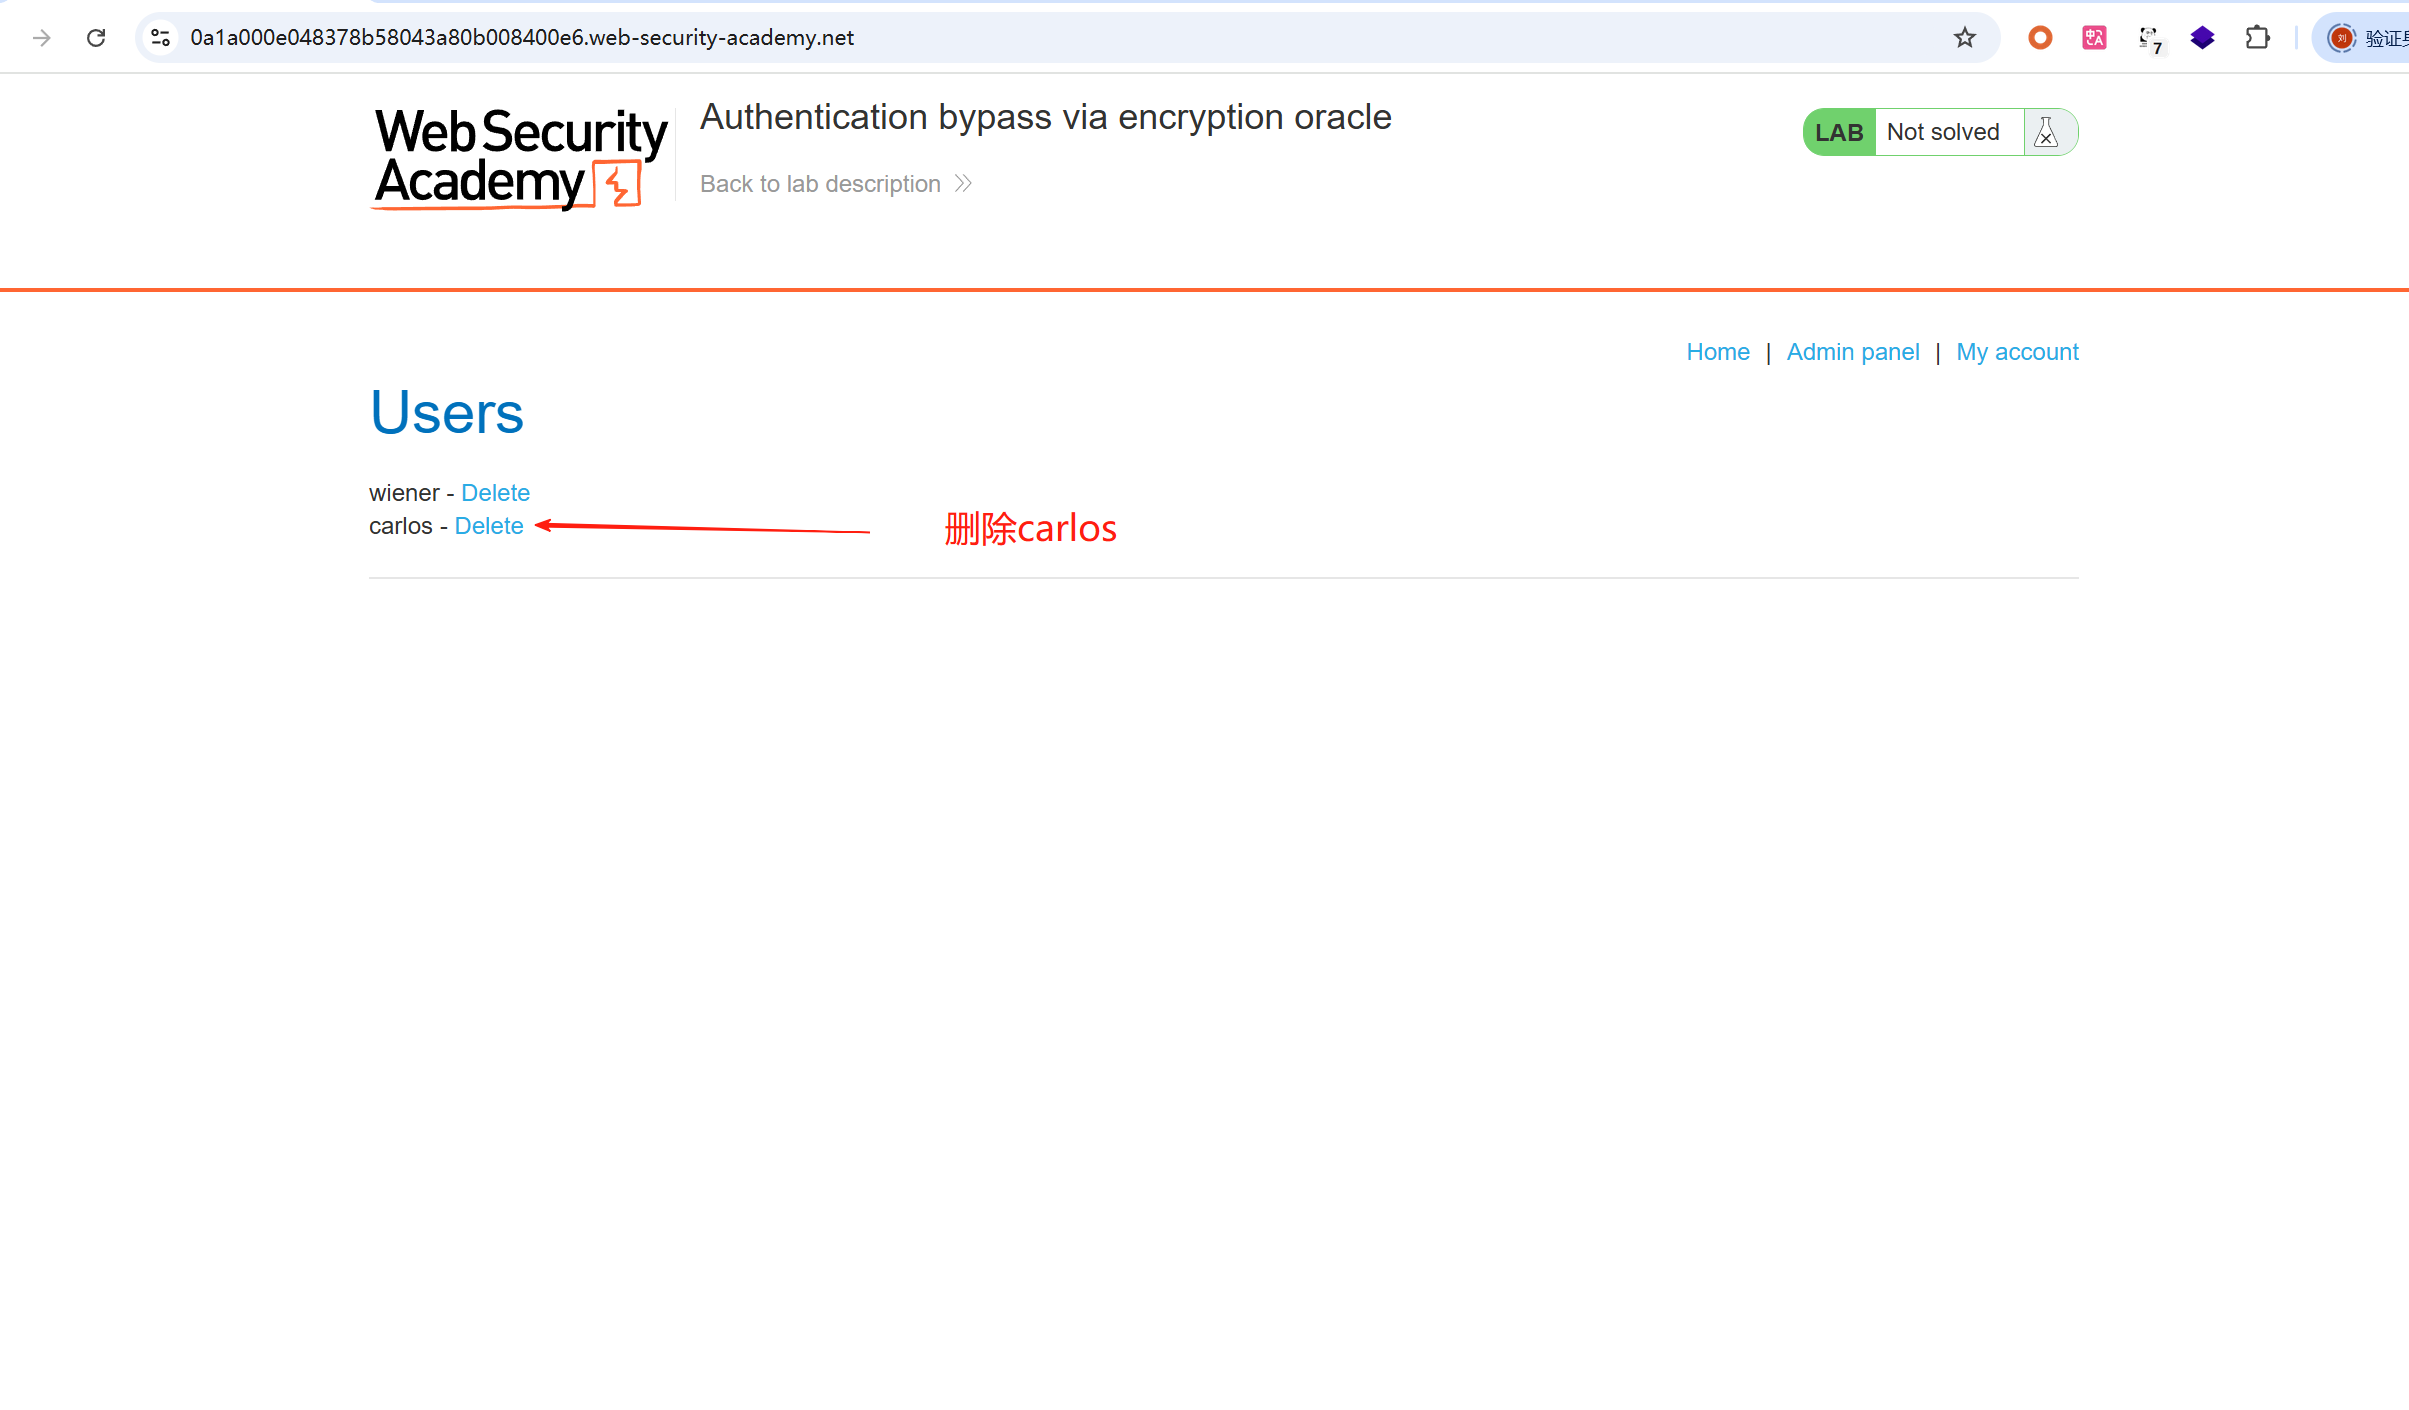Click the browser forward arrow
The image size is (2409, 1410).
pyautogui.click(x=41, y=38)
